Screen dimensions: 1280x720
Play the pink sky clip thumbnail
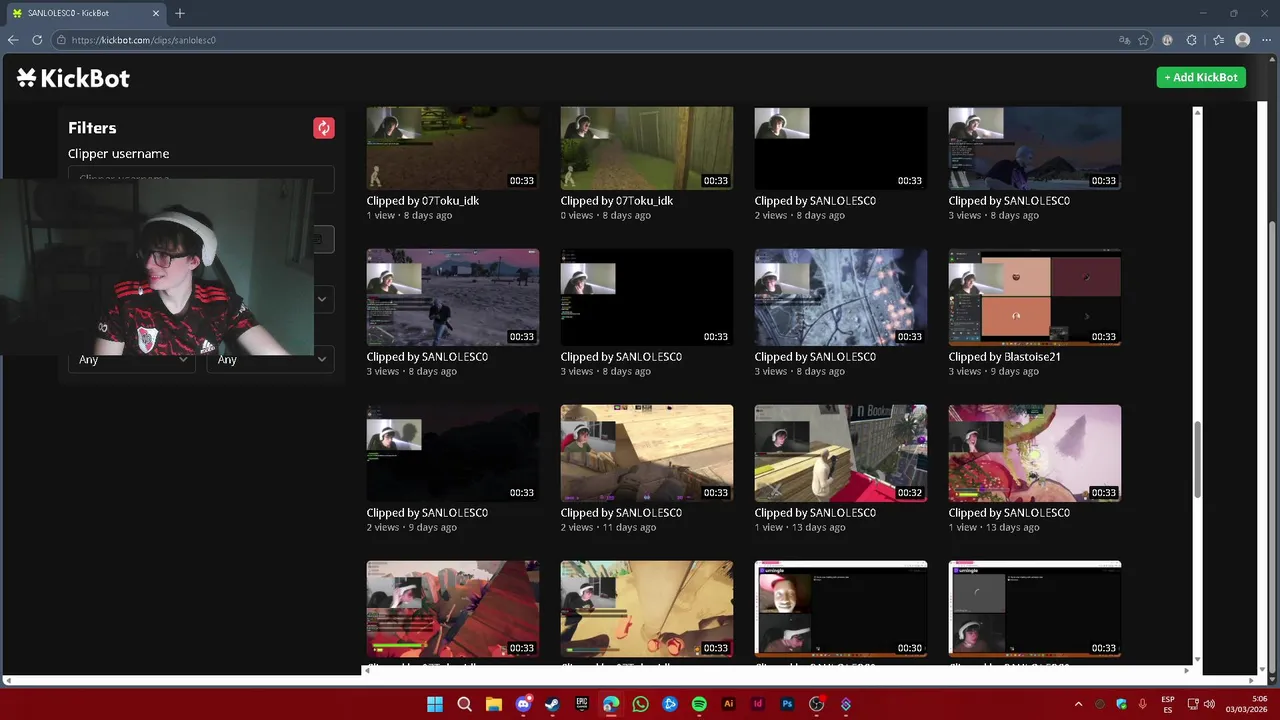[1035, 453]
